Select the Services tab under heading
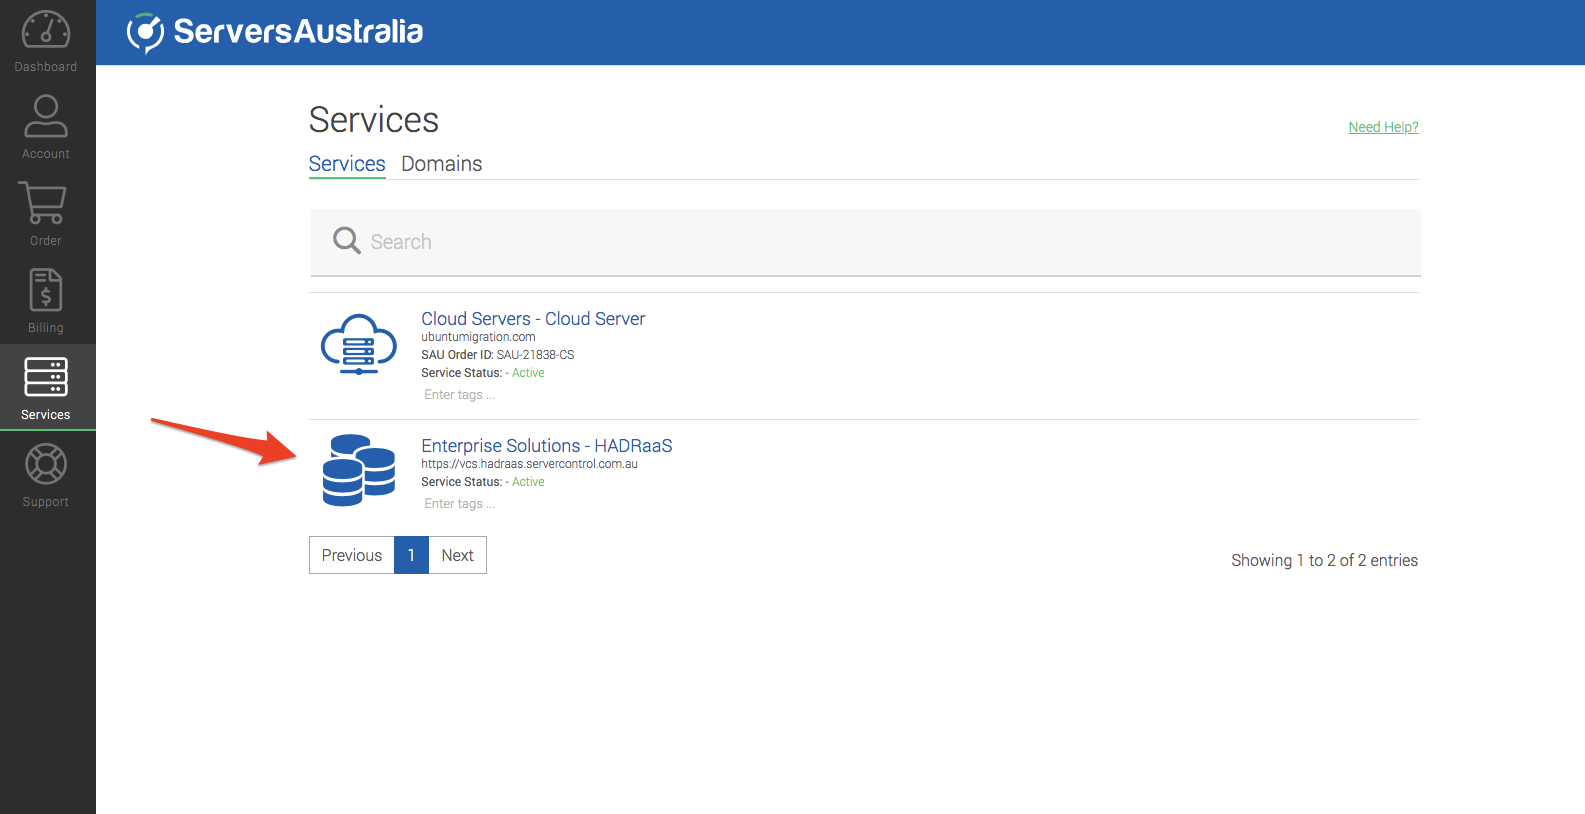This screenshot has height=814, width=1585. point(347,164)
